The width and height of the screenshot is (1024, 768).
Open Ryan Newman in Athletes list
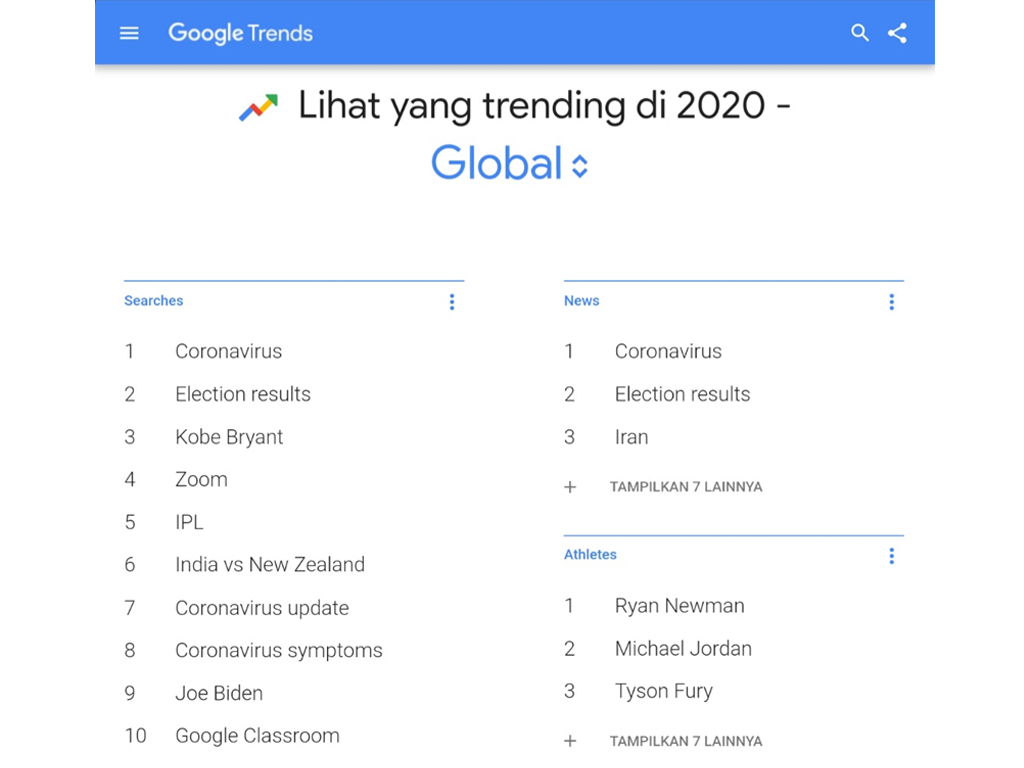coord(679,606)
